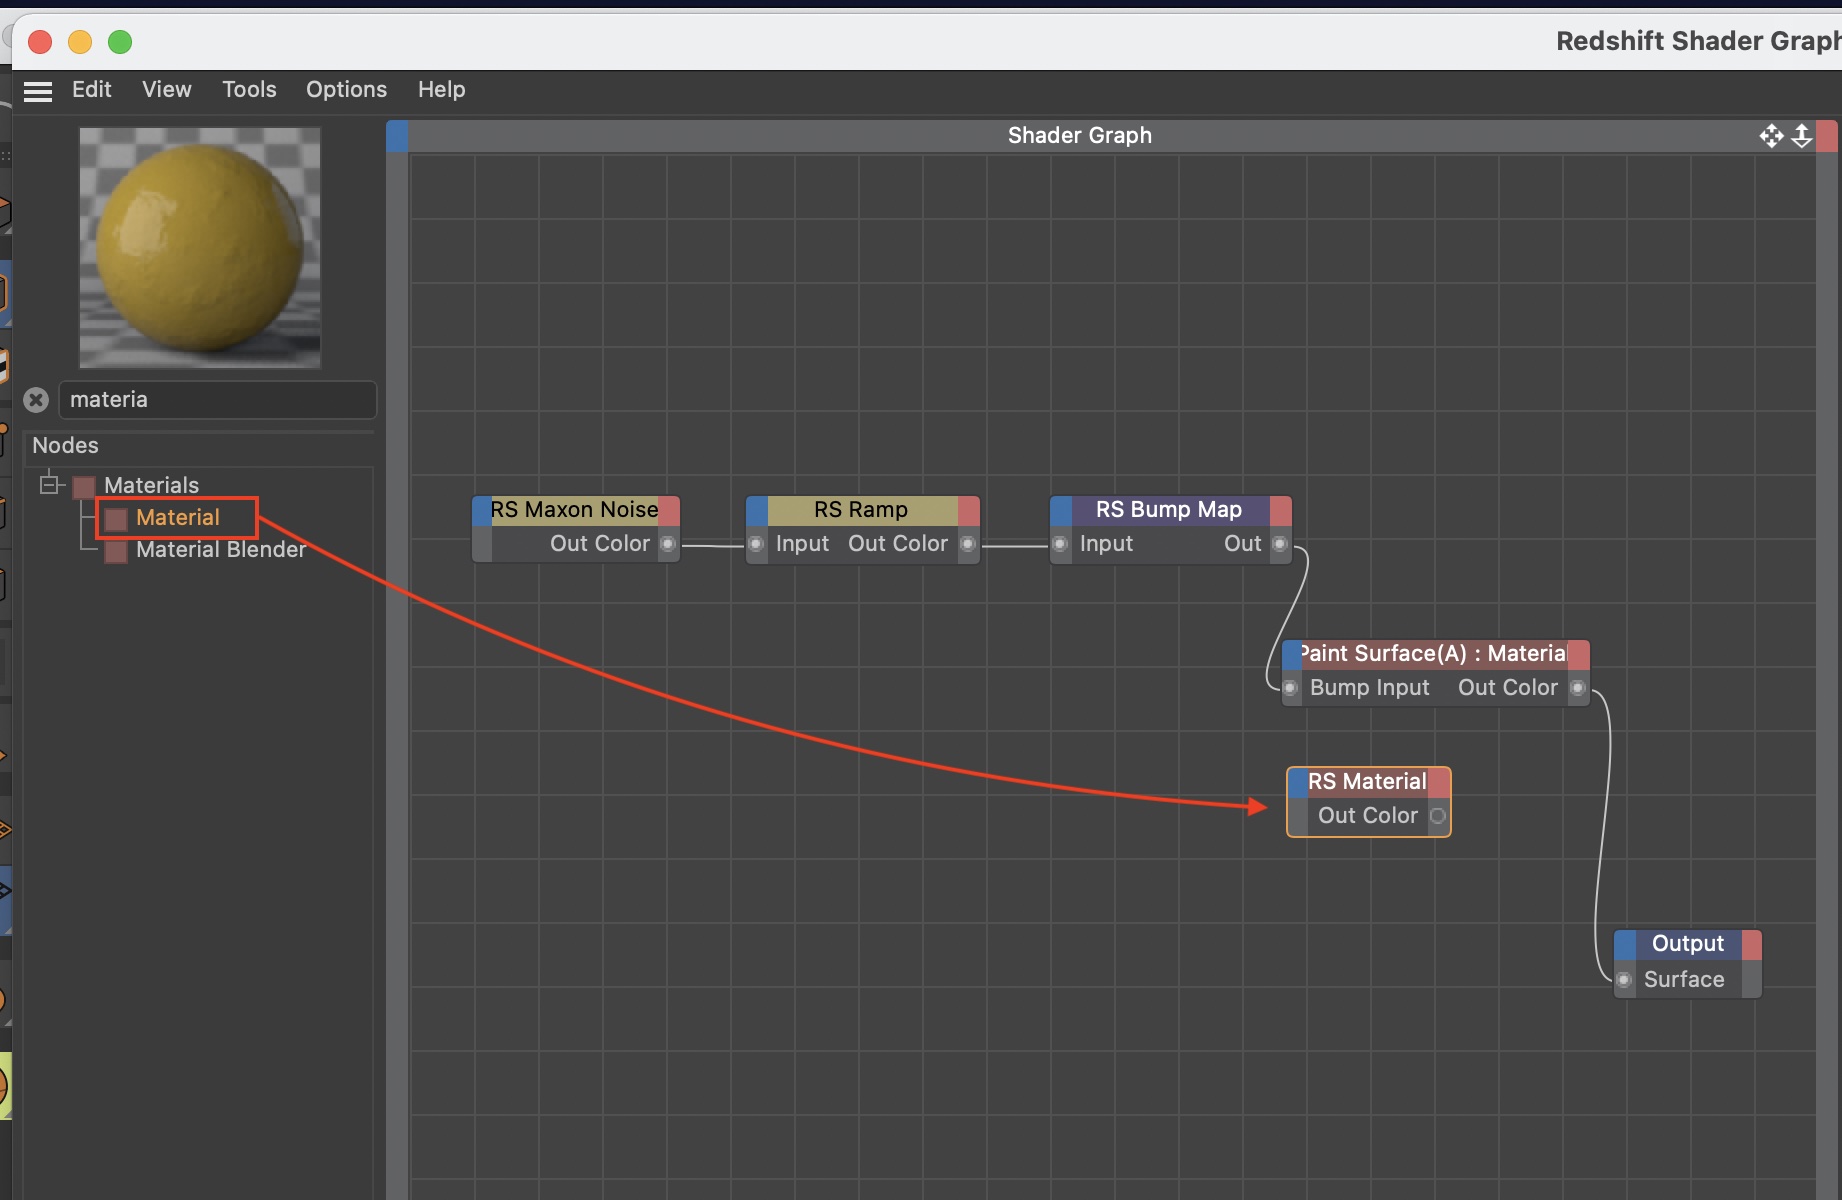The width and height of the screenshot is (1842, 1200).
Task: Click RS Material Out Color port
Action: 1437,816
